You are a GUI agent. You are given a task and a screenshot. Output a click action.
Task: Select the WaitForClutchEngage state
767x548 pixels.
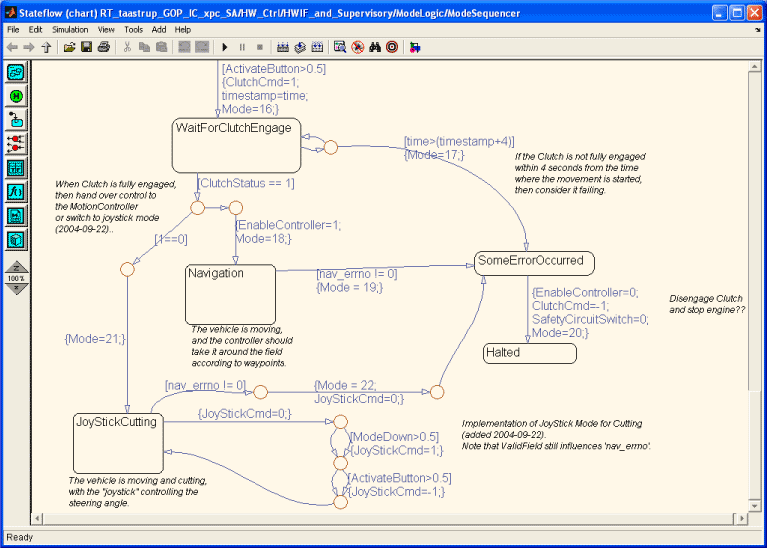point(236,145)
